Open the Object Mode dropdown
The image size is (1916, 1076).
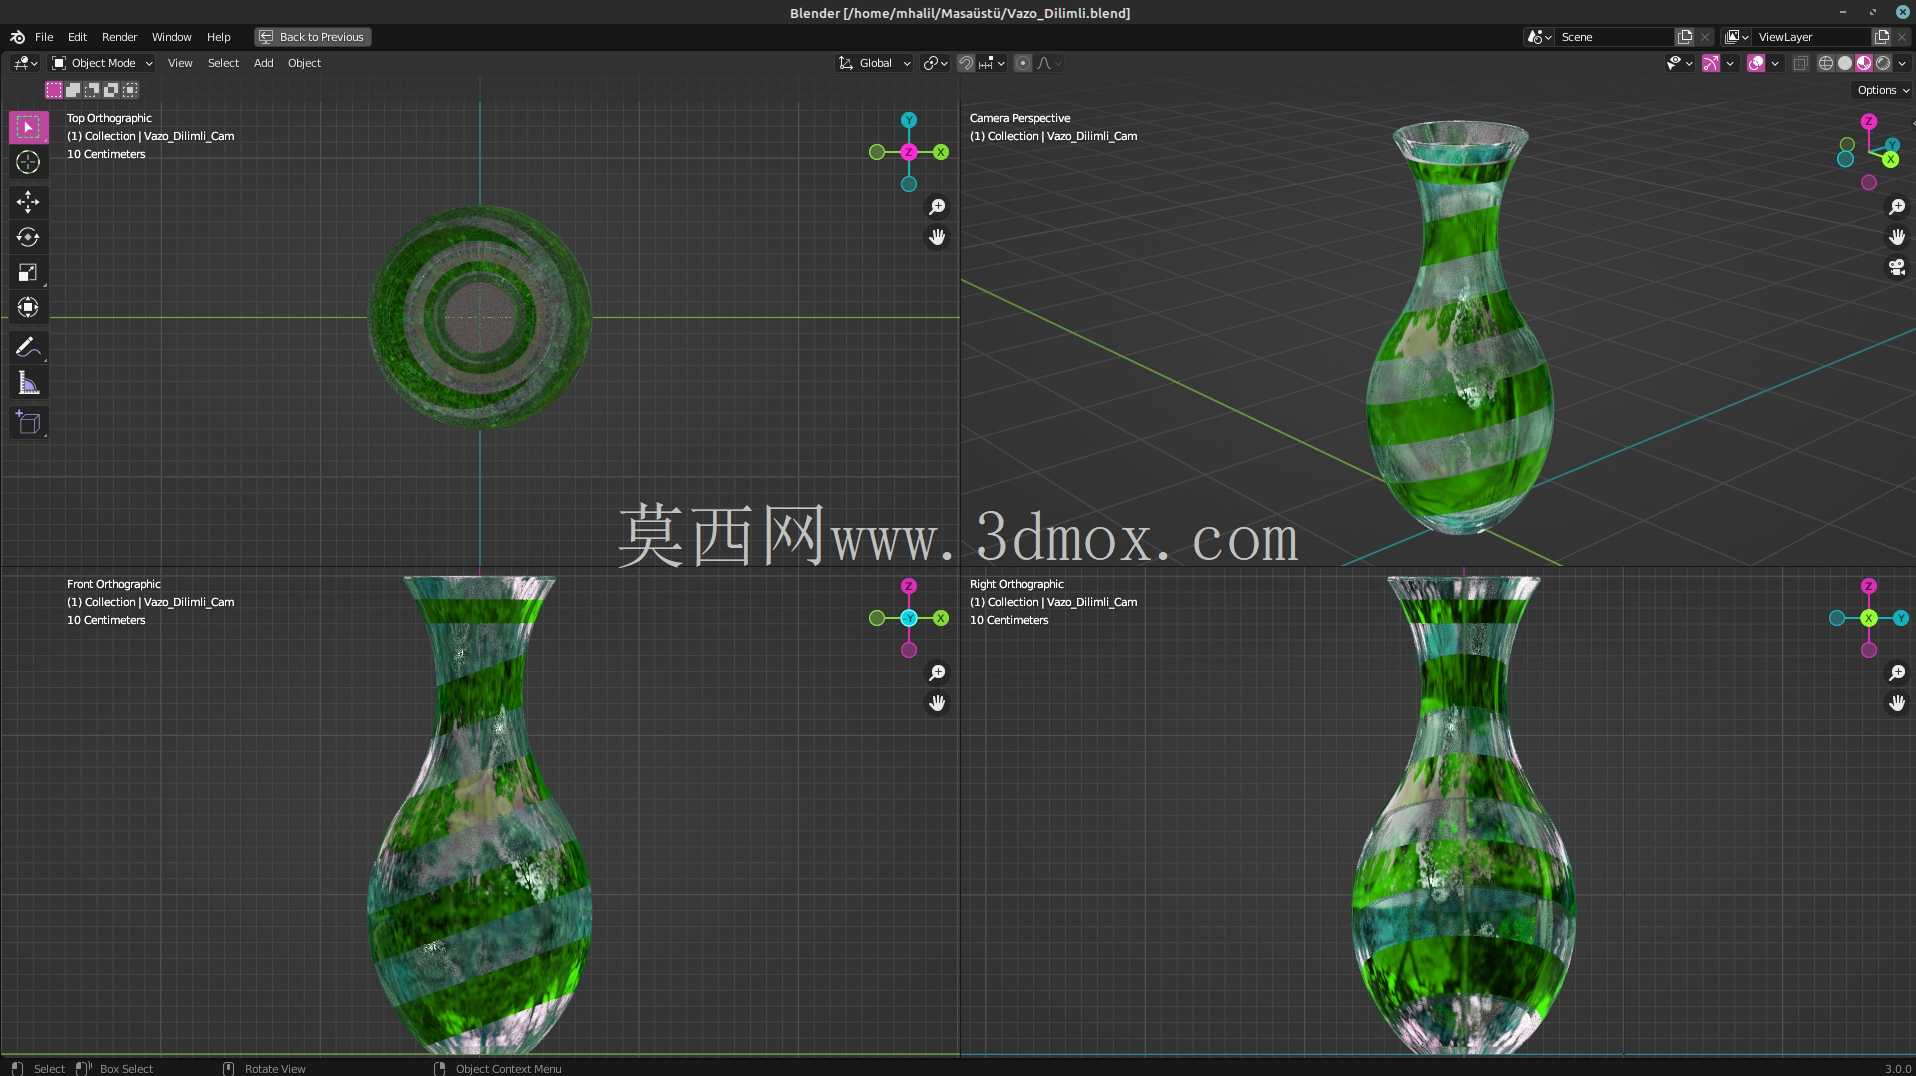pos(102,63)
